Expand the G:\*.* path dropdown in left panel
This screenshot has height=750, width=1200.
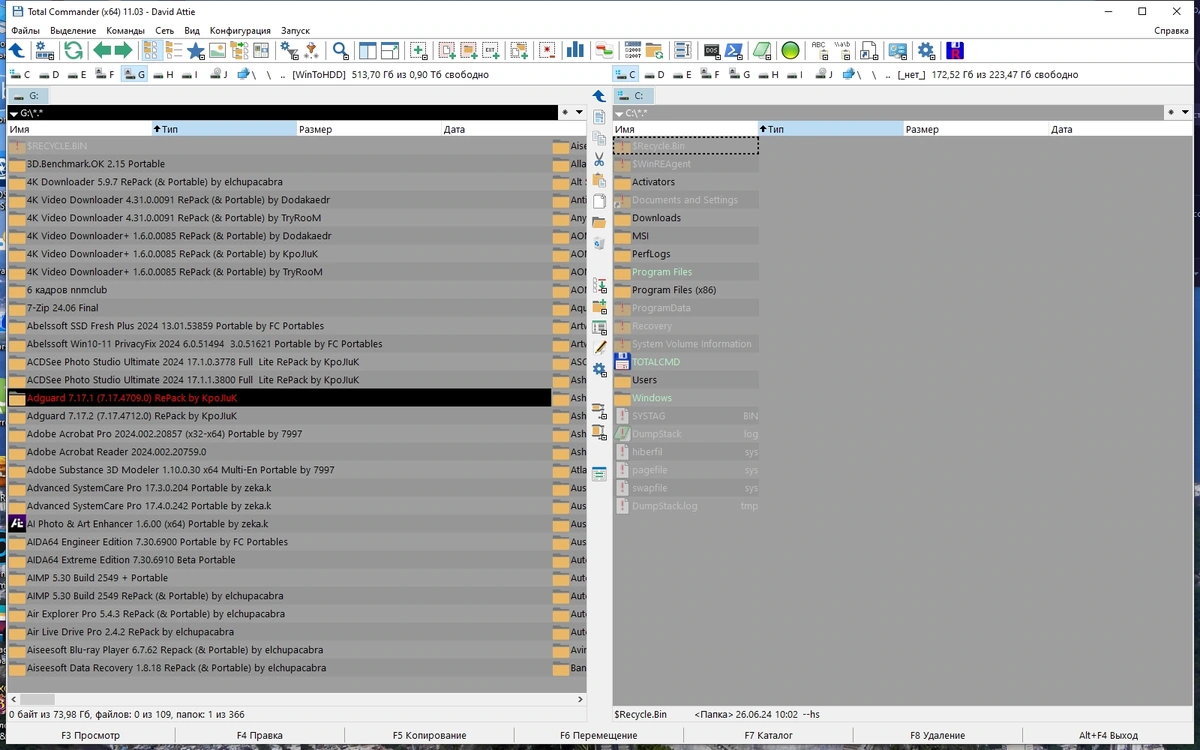coord(14,113)
